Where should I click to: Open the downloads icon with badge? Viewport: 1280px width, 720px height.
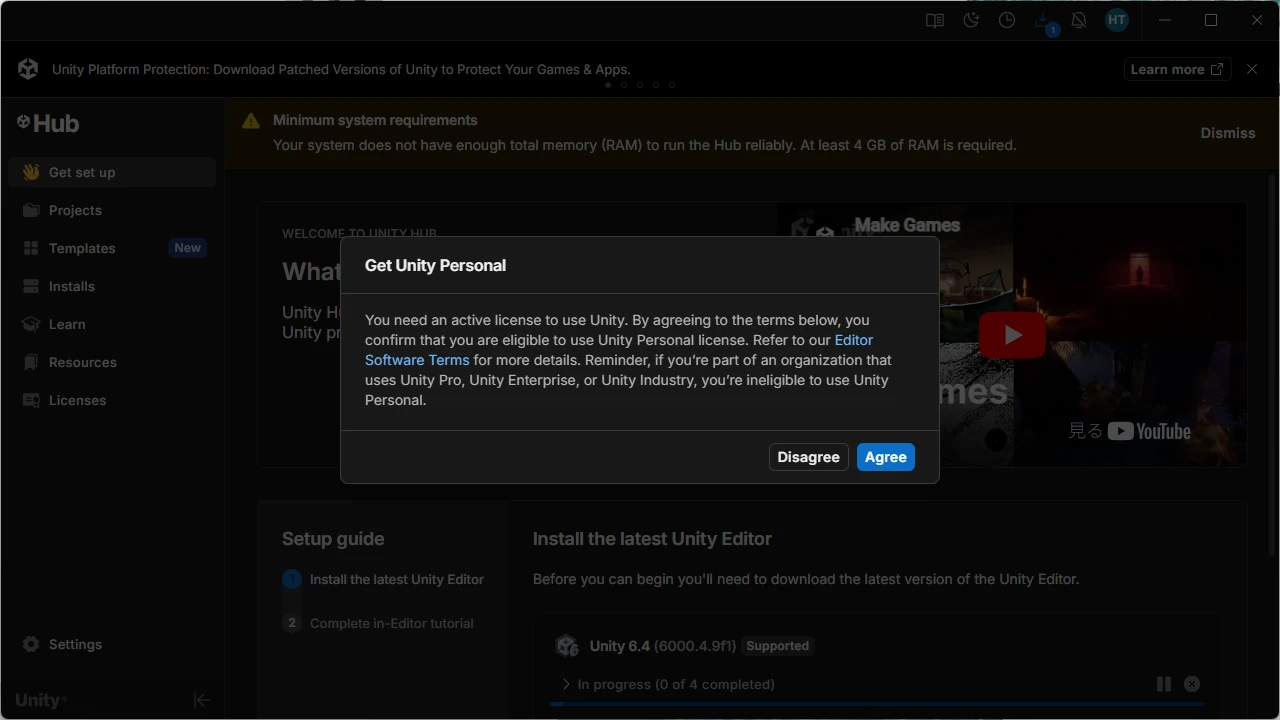click(1044, 22)
